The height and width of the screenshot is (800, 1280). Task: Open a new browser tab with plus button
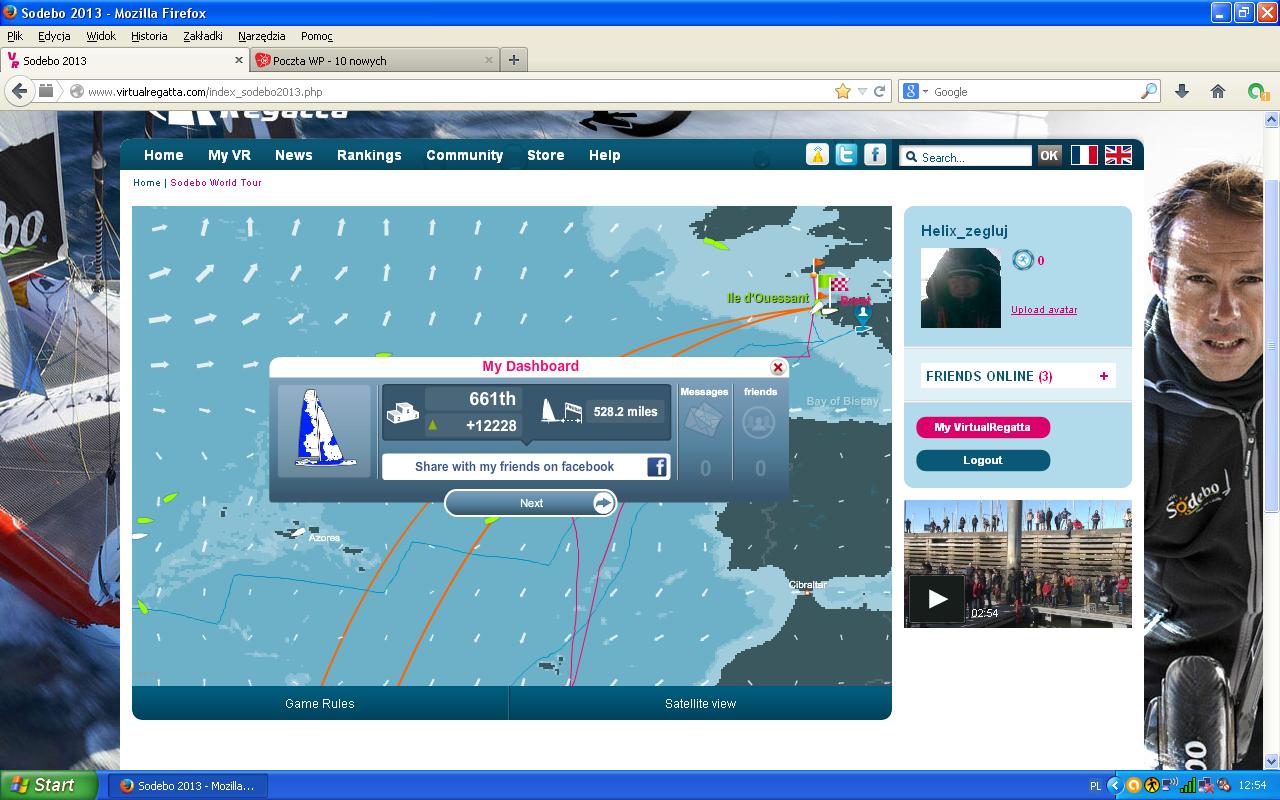[x=513, y=60]
